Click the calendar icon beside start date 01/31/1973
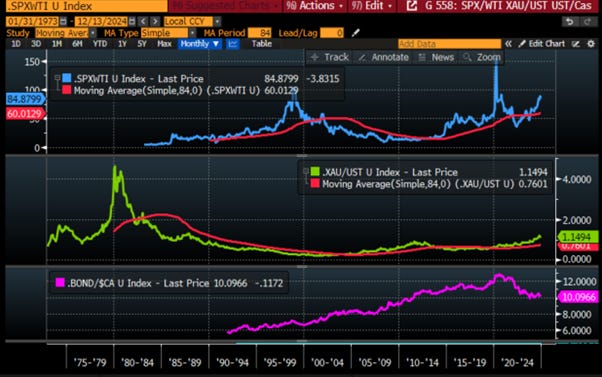 coord(63,21)
